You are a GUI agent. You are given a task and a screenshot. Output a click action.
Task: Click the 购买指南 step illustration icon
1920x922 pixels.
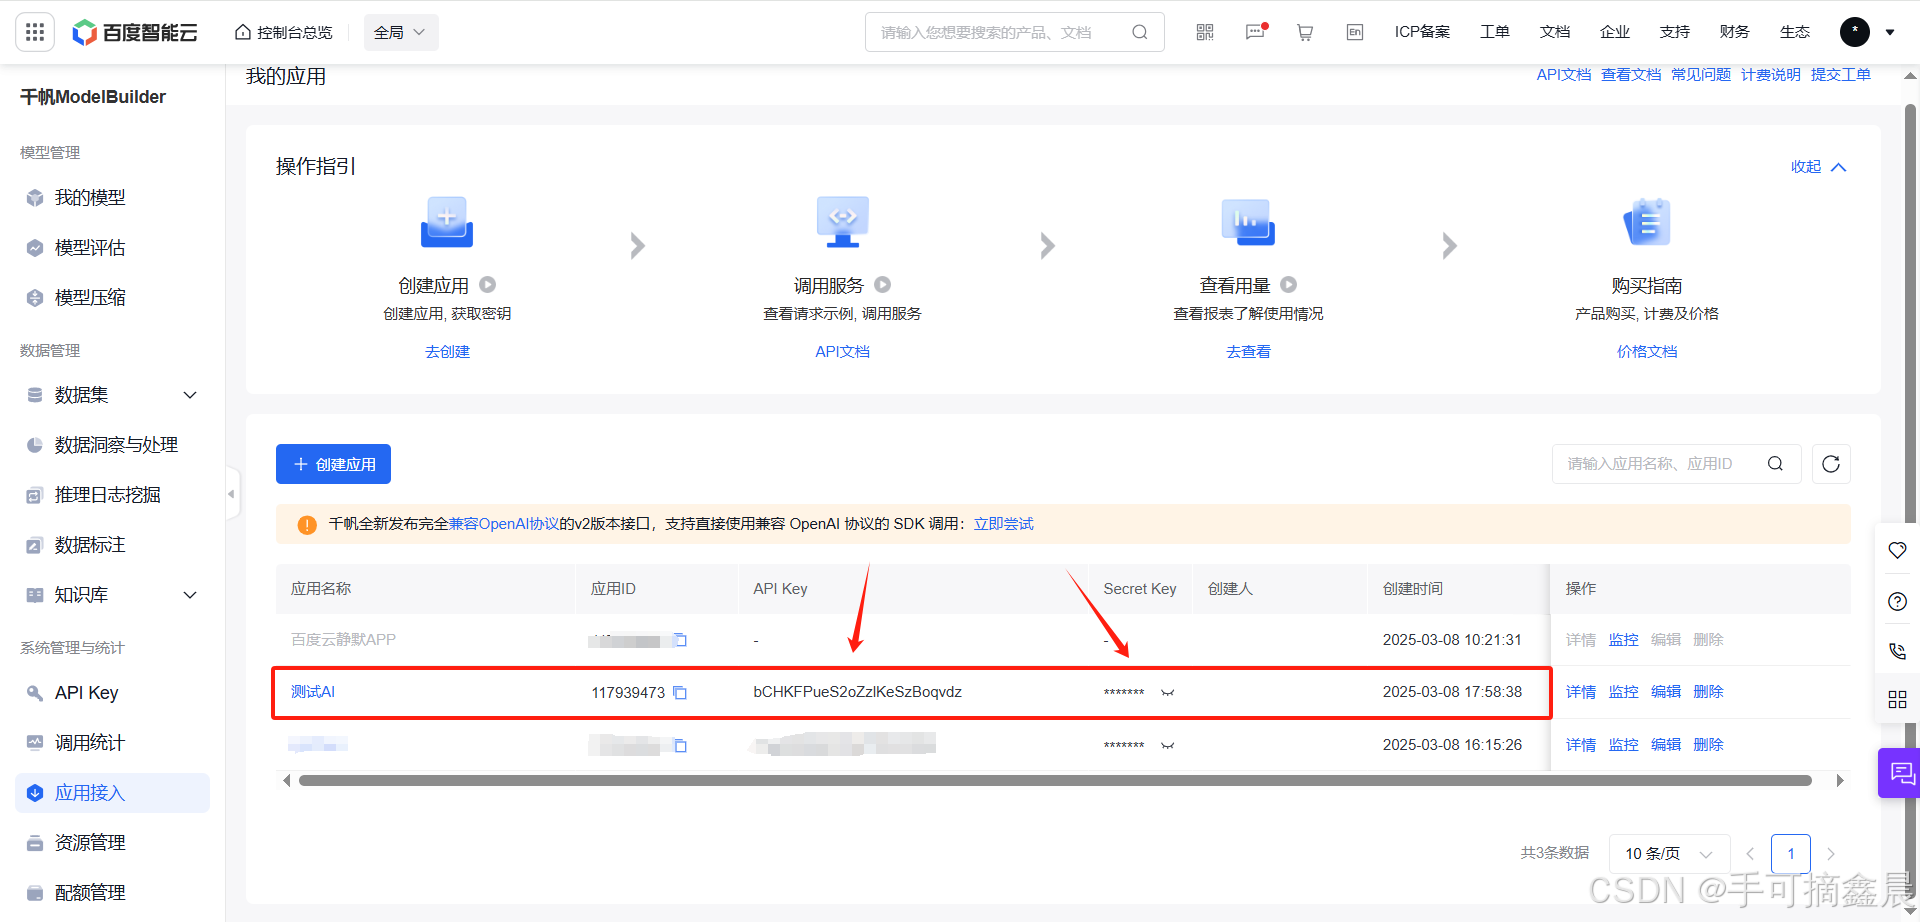pos(1647,222)
